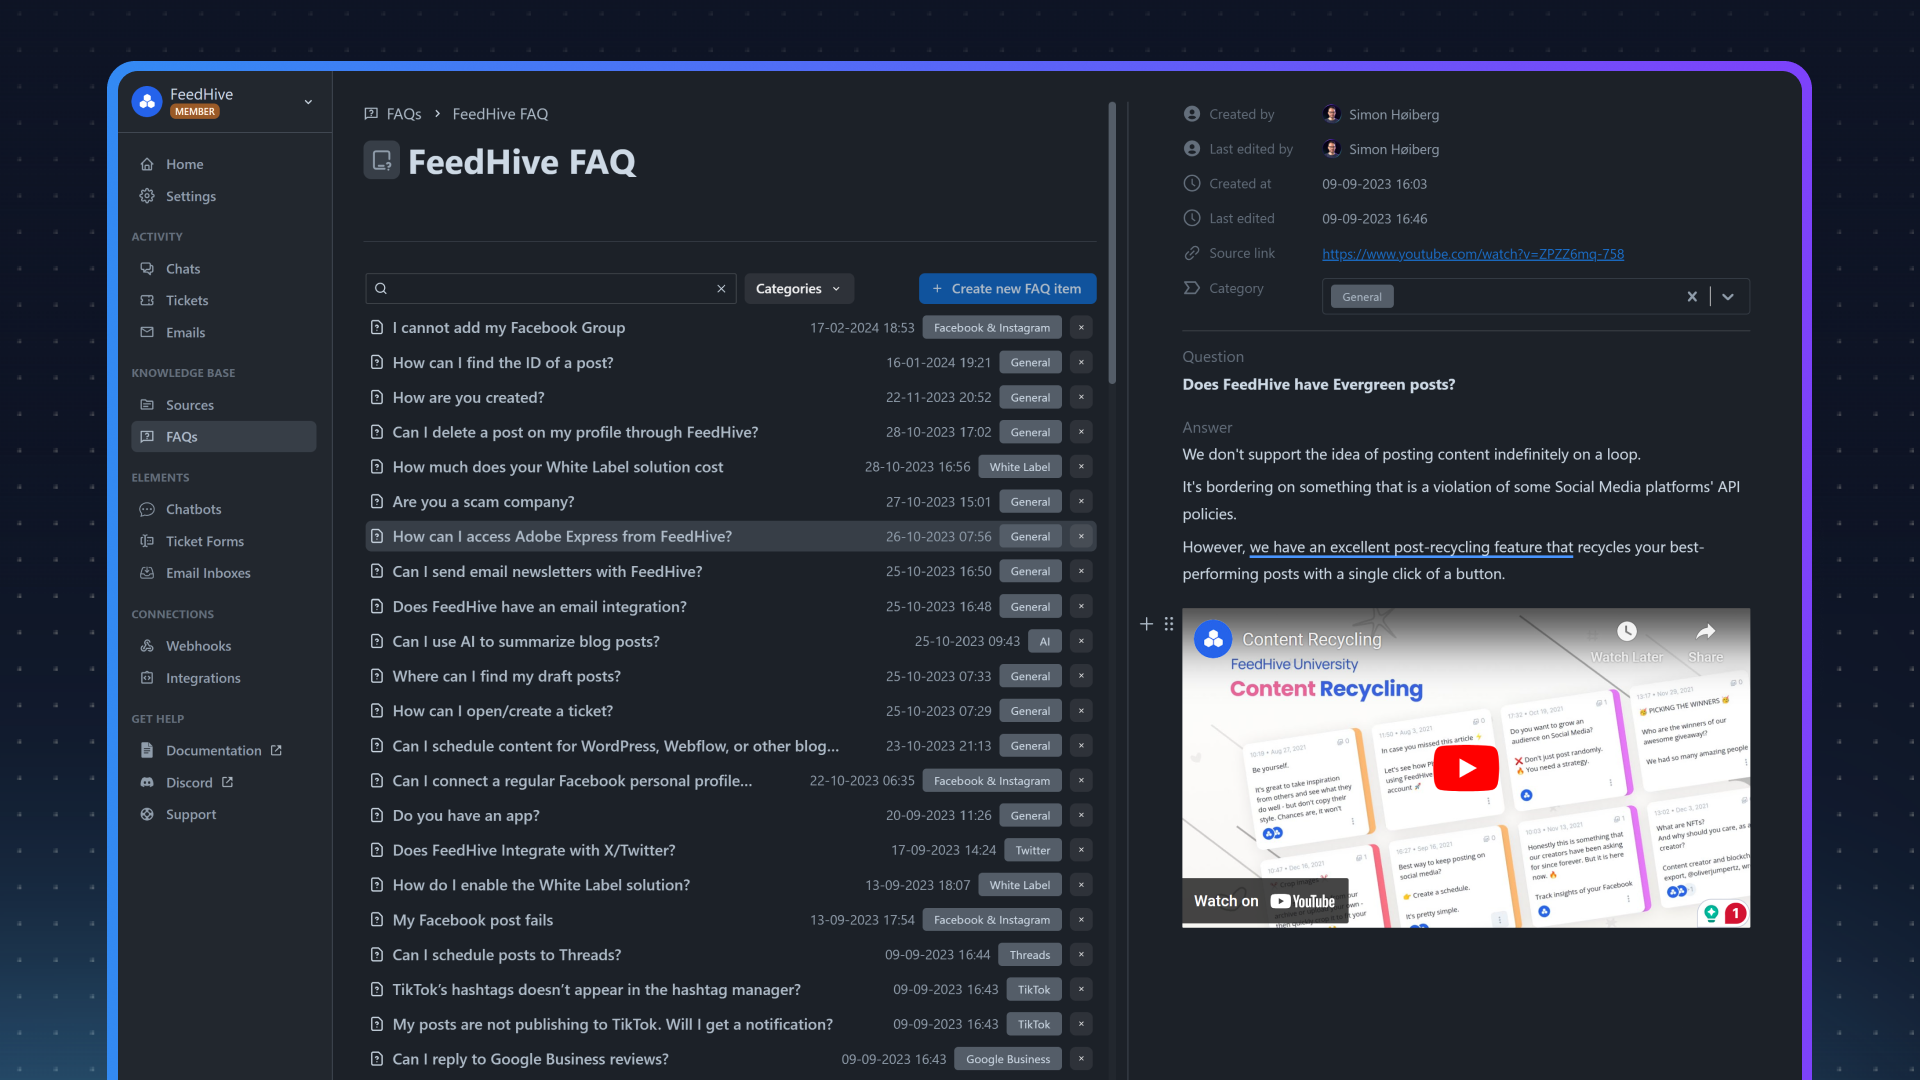Click the White Label tag on cost question

(1019, 467)
